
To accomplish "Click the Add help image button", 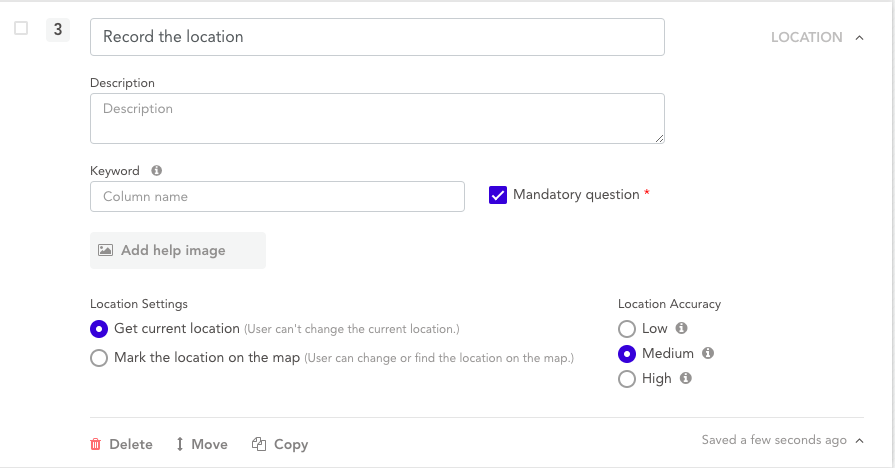I will [178, 250].
